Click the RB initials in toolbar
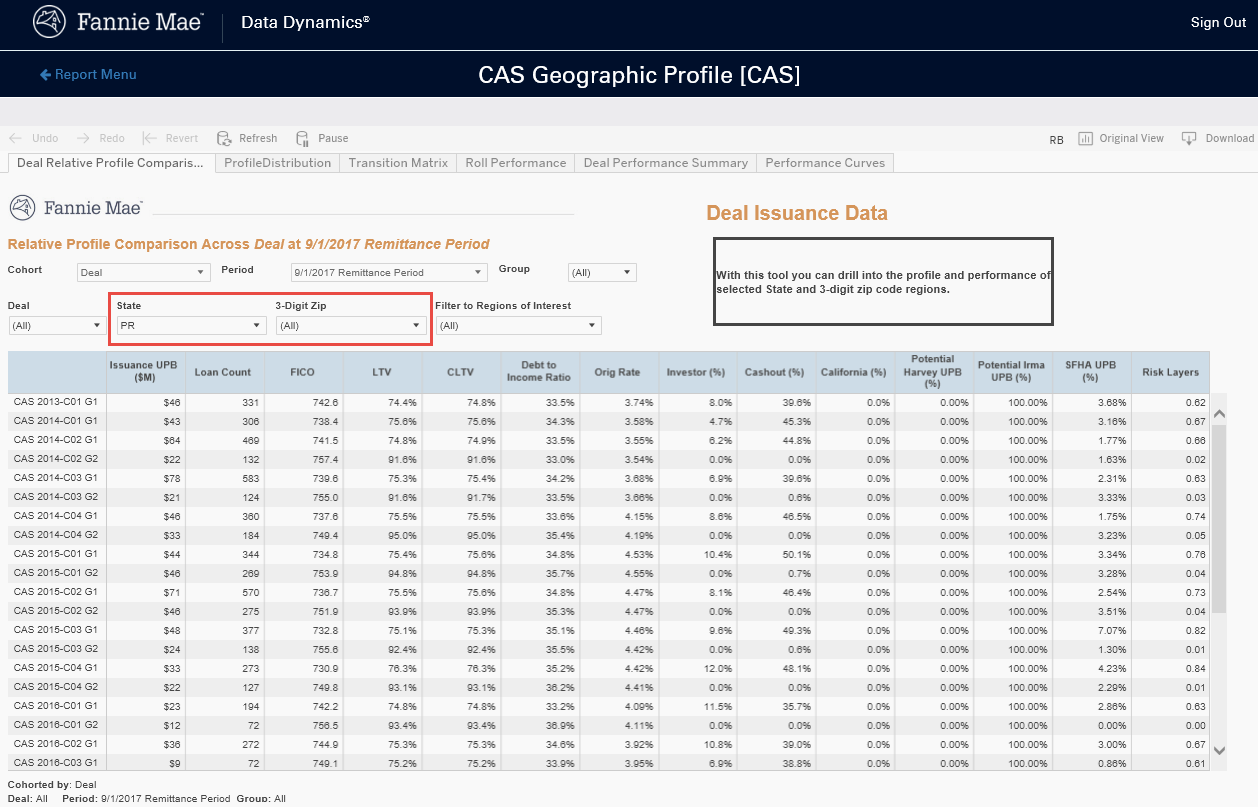The image size is (1258, 807). (1056, 140)
